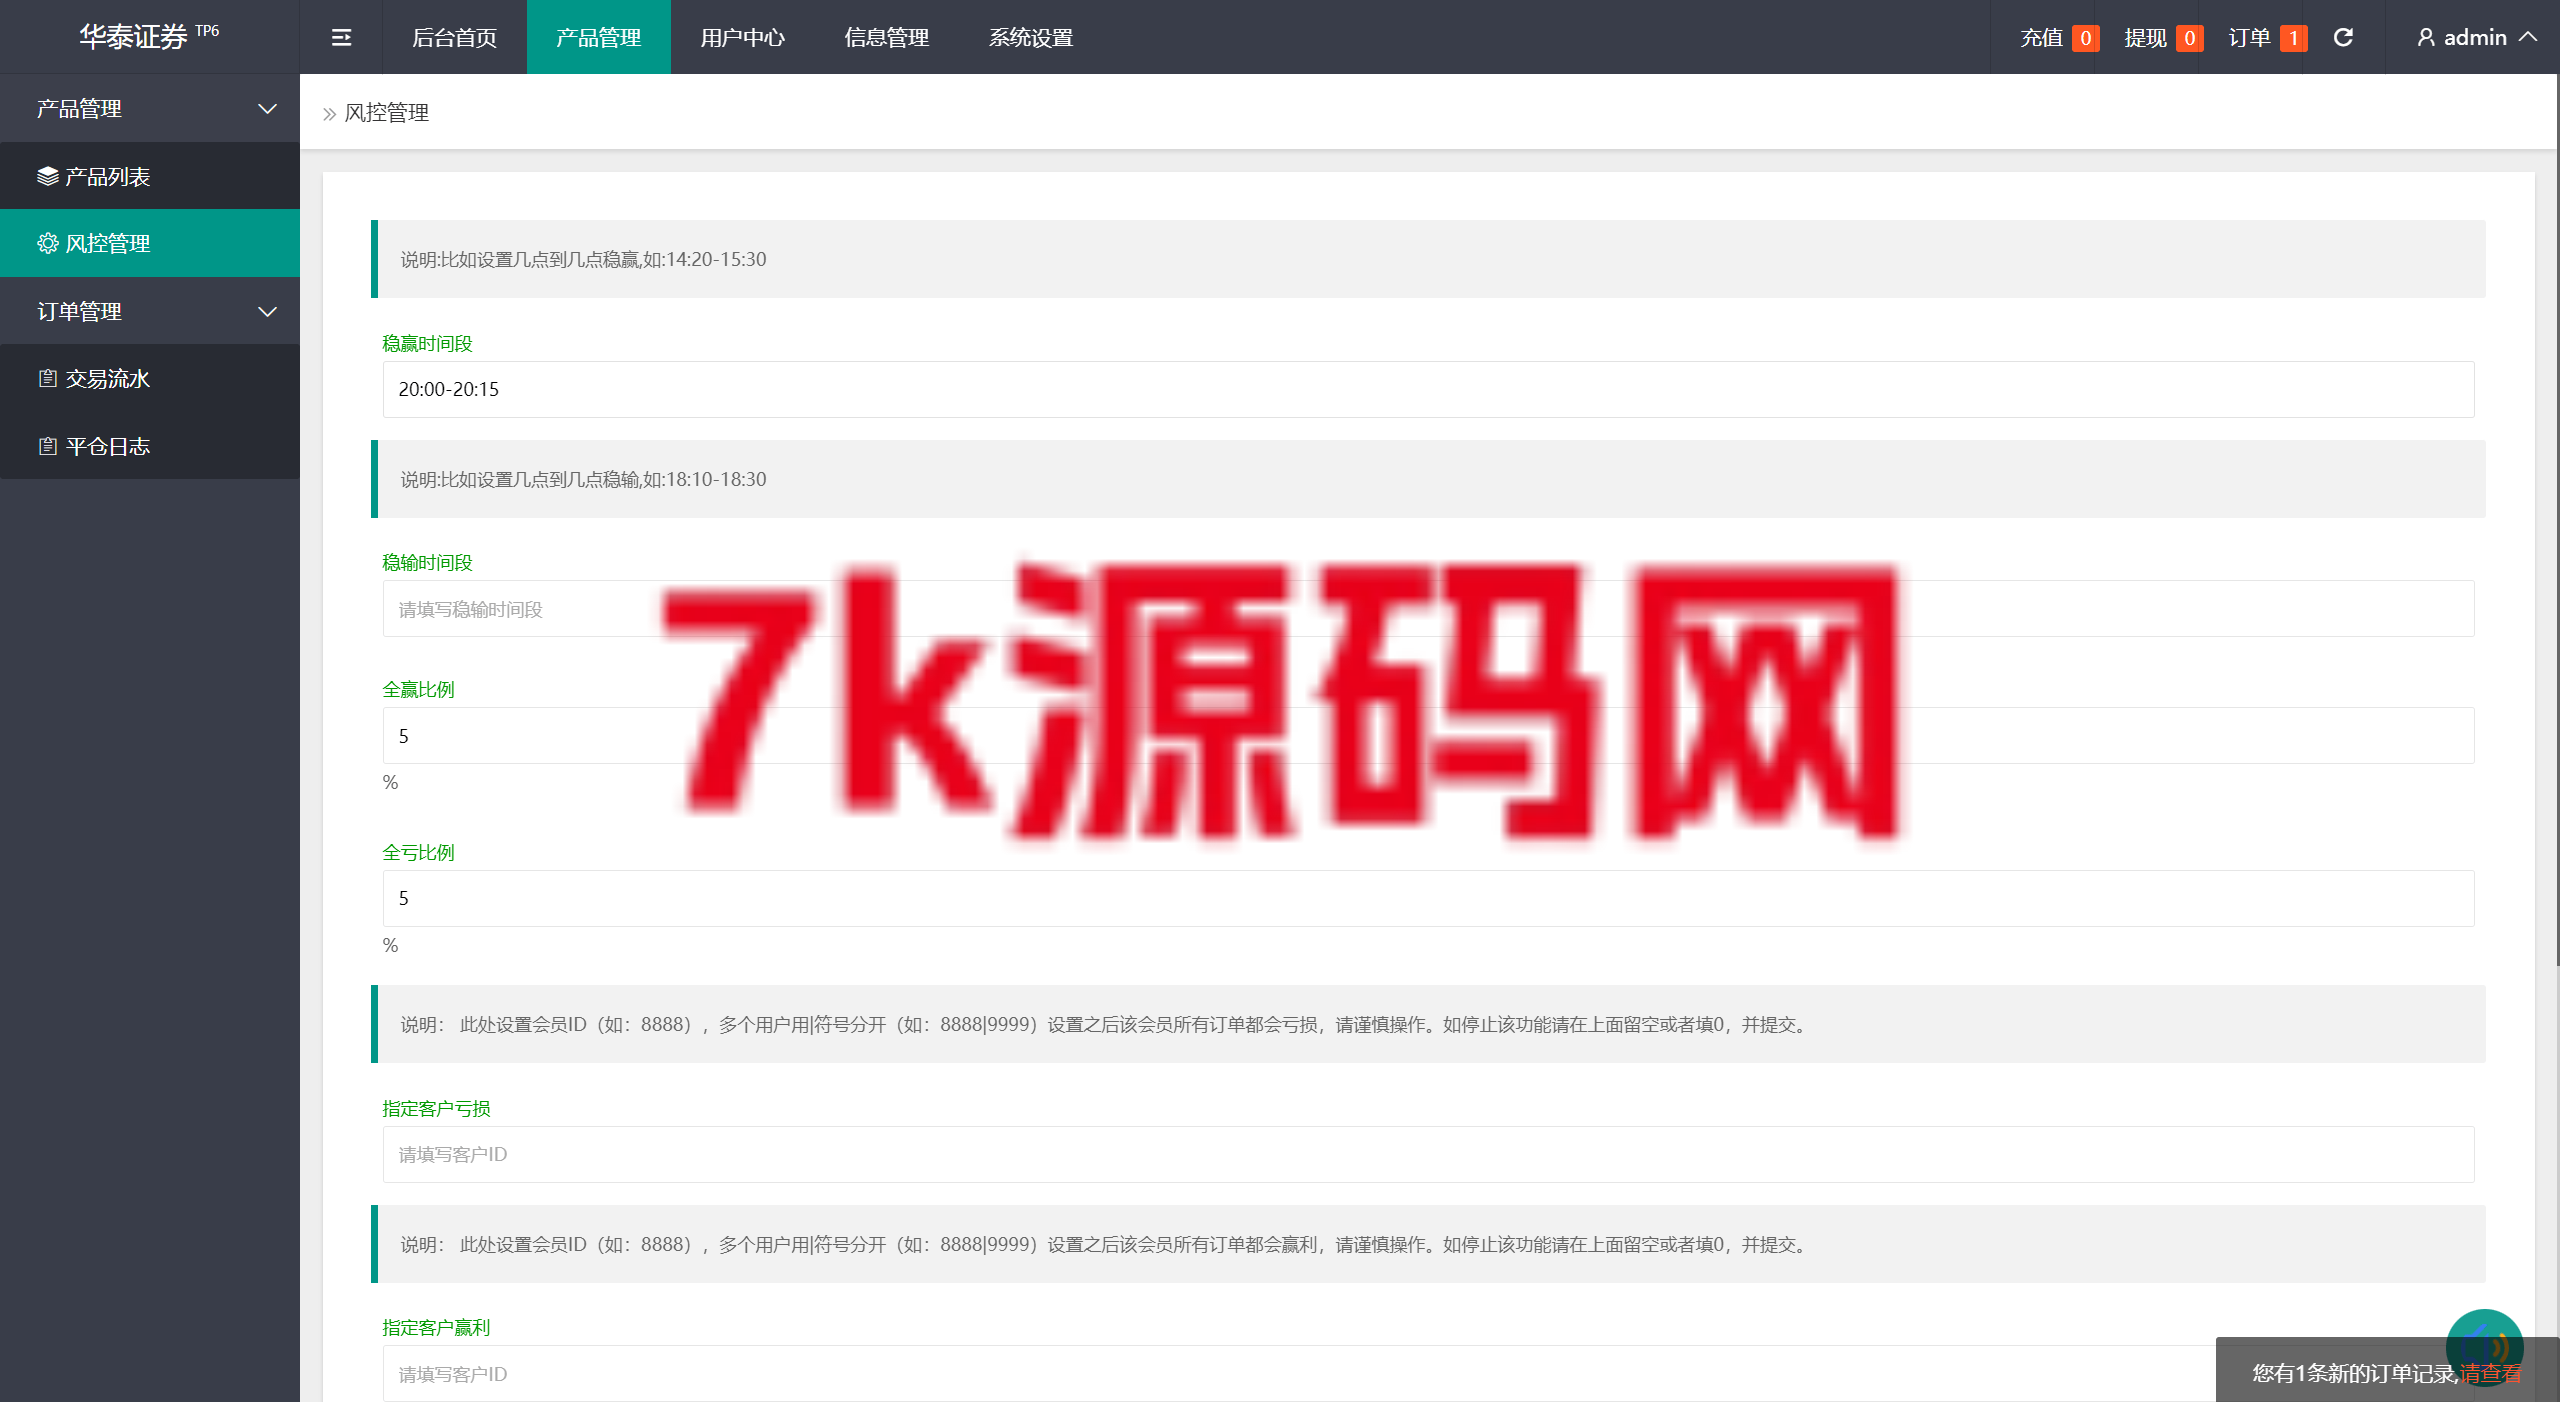Click the clipboard icon beside 平仓日志

(48, 446)
